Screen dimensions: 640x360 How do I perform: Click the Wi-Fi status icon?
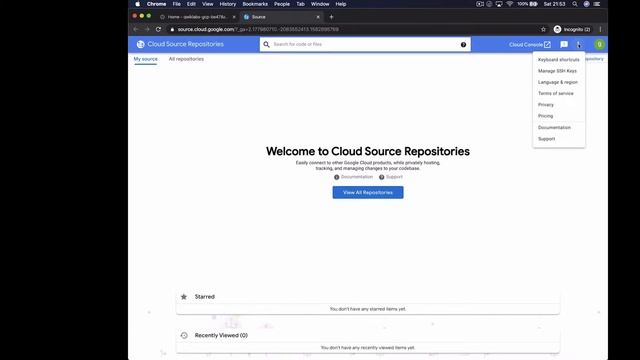510,4
